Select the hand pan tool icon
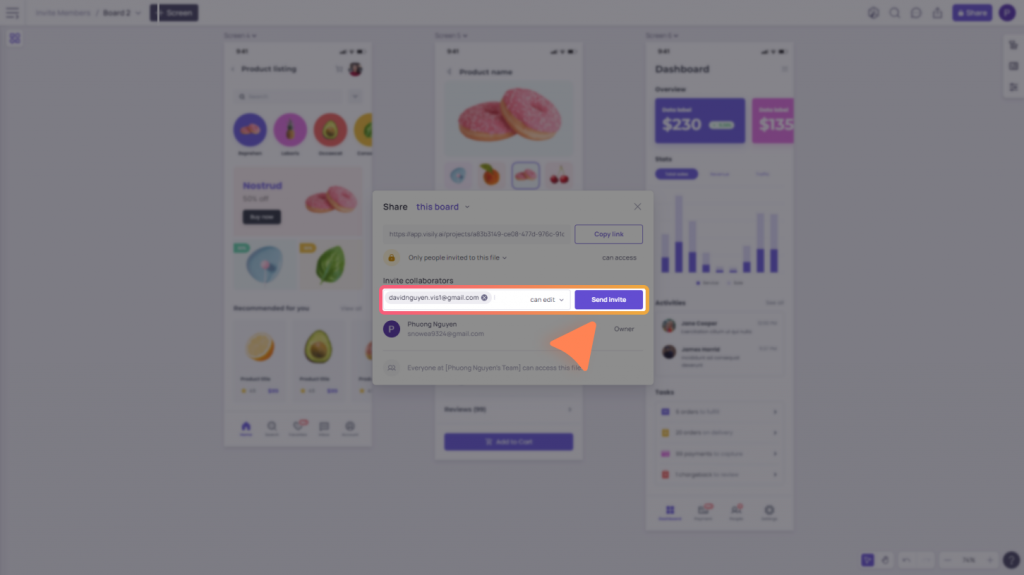The image size is (1024, 575). (x=885, y=560)
